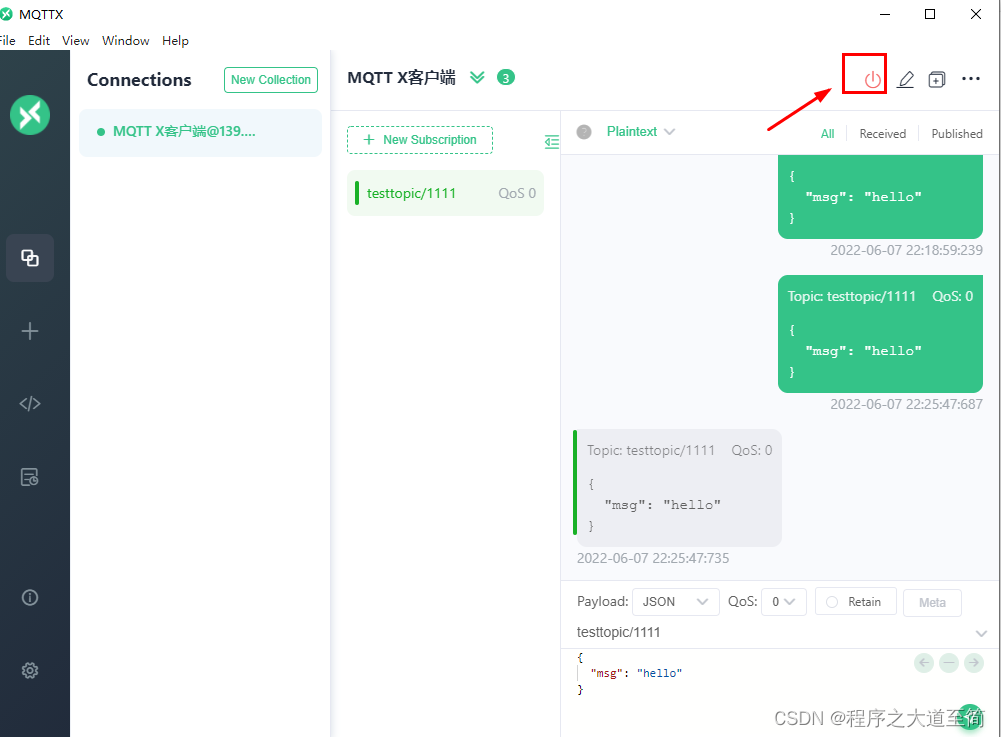Click the next payload history right arrow
This screenshot has height=737, width=1001.
coord(974,663)
